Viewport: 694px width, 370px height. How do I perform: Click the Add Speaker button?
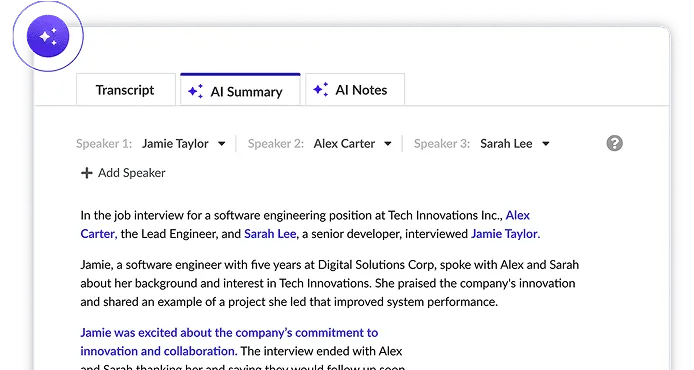pos(123,173)
